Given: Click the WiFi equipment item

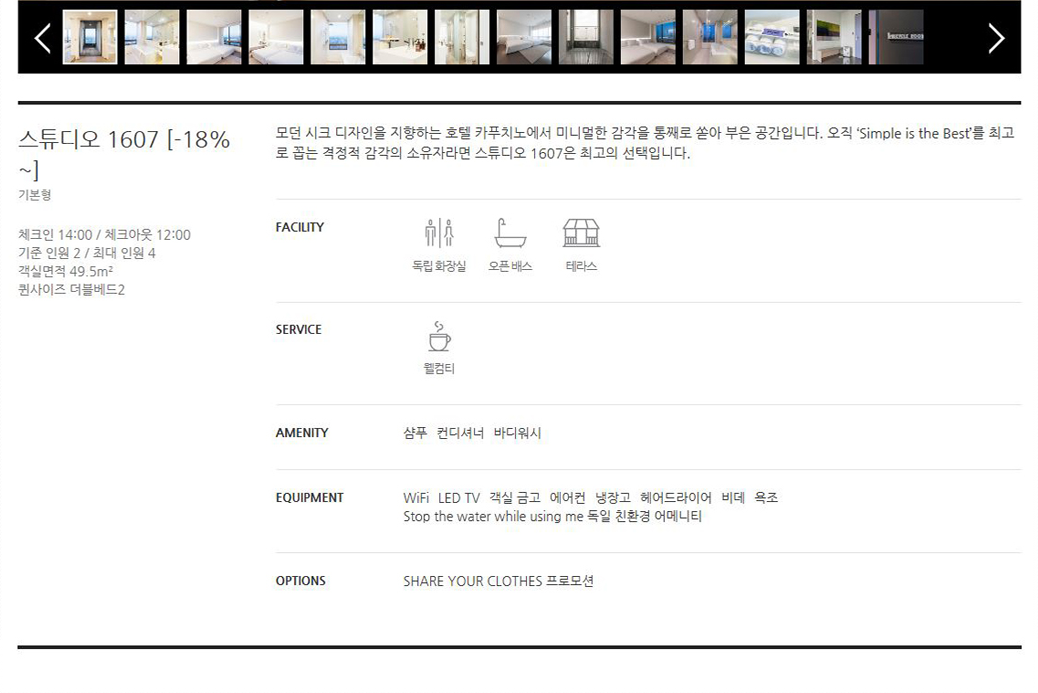Looking at the screenshot, I should point(416,498).
